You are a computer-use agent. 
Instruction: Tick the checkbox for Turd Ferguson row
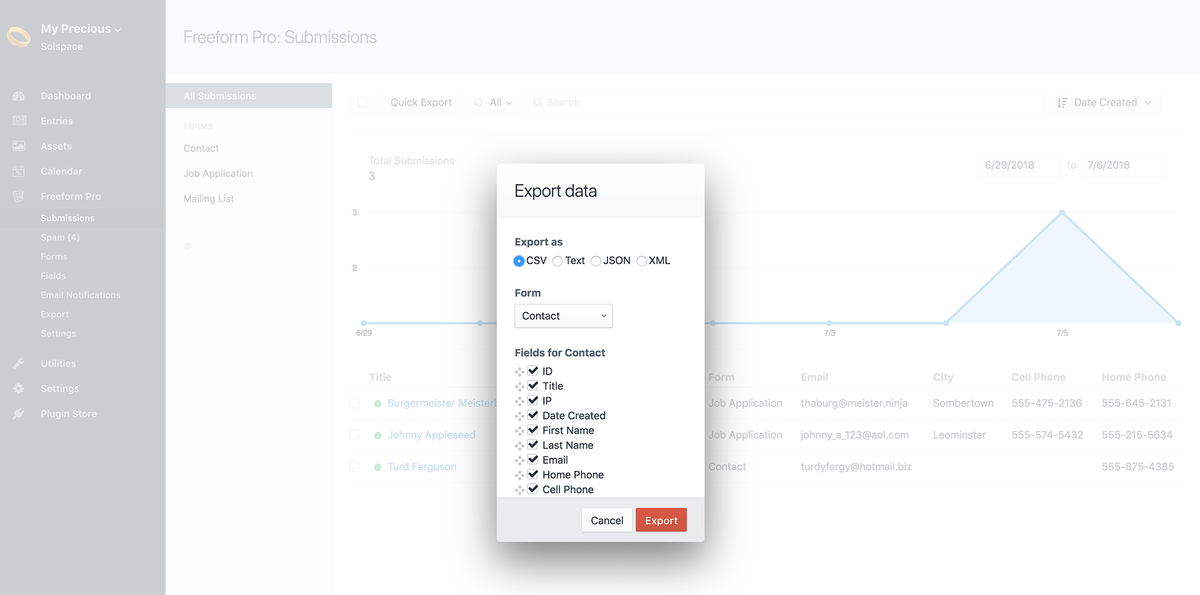[354, 467]
